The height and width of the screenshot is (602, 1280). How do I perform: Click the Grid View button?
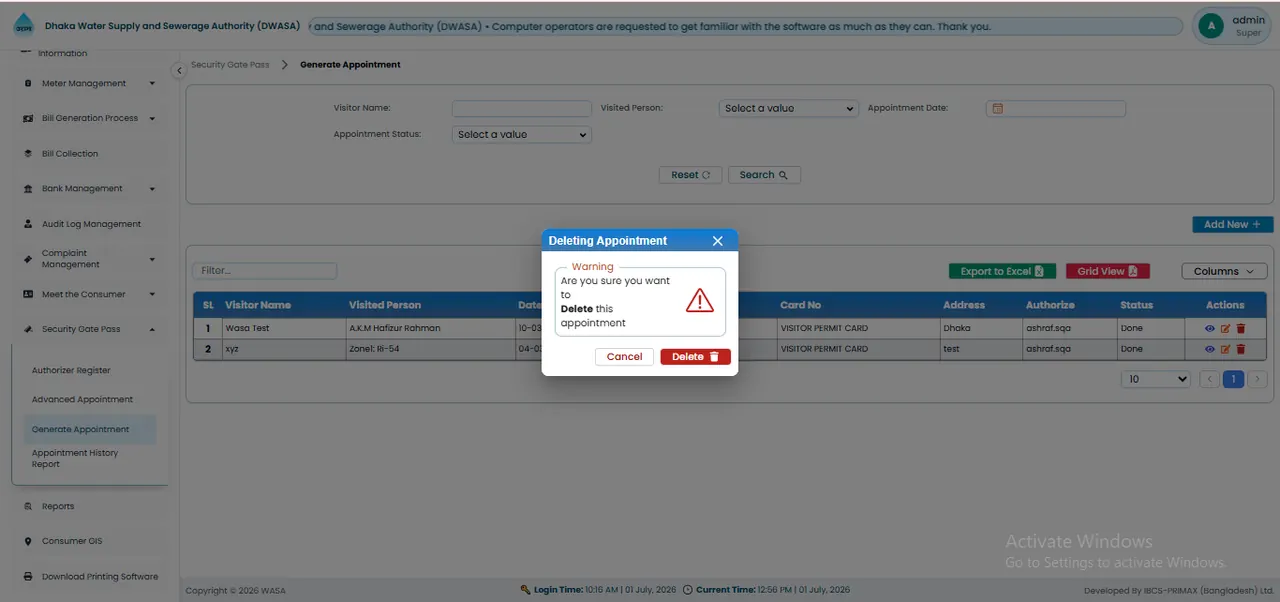pos(1108,271)
